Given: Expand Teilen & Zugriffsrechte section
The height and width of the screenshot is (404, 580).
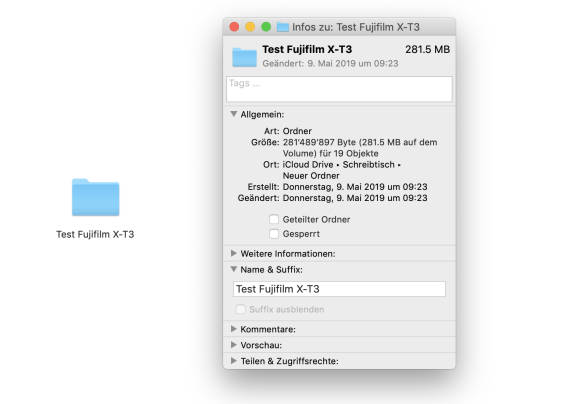Looking at the screenshot, I should point(233,361).
